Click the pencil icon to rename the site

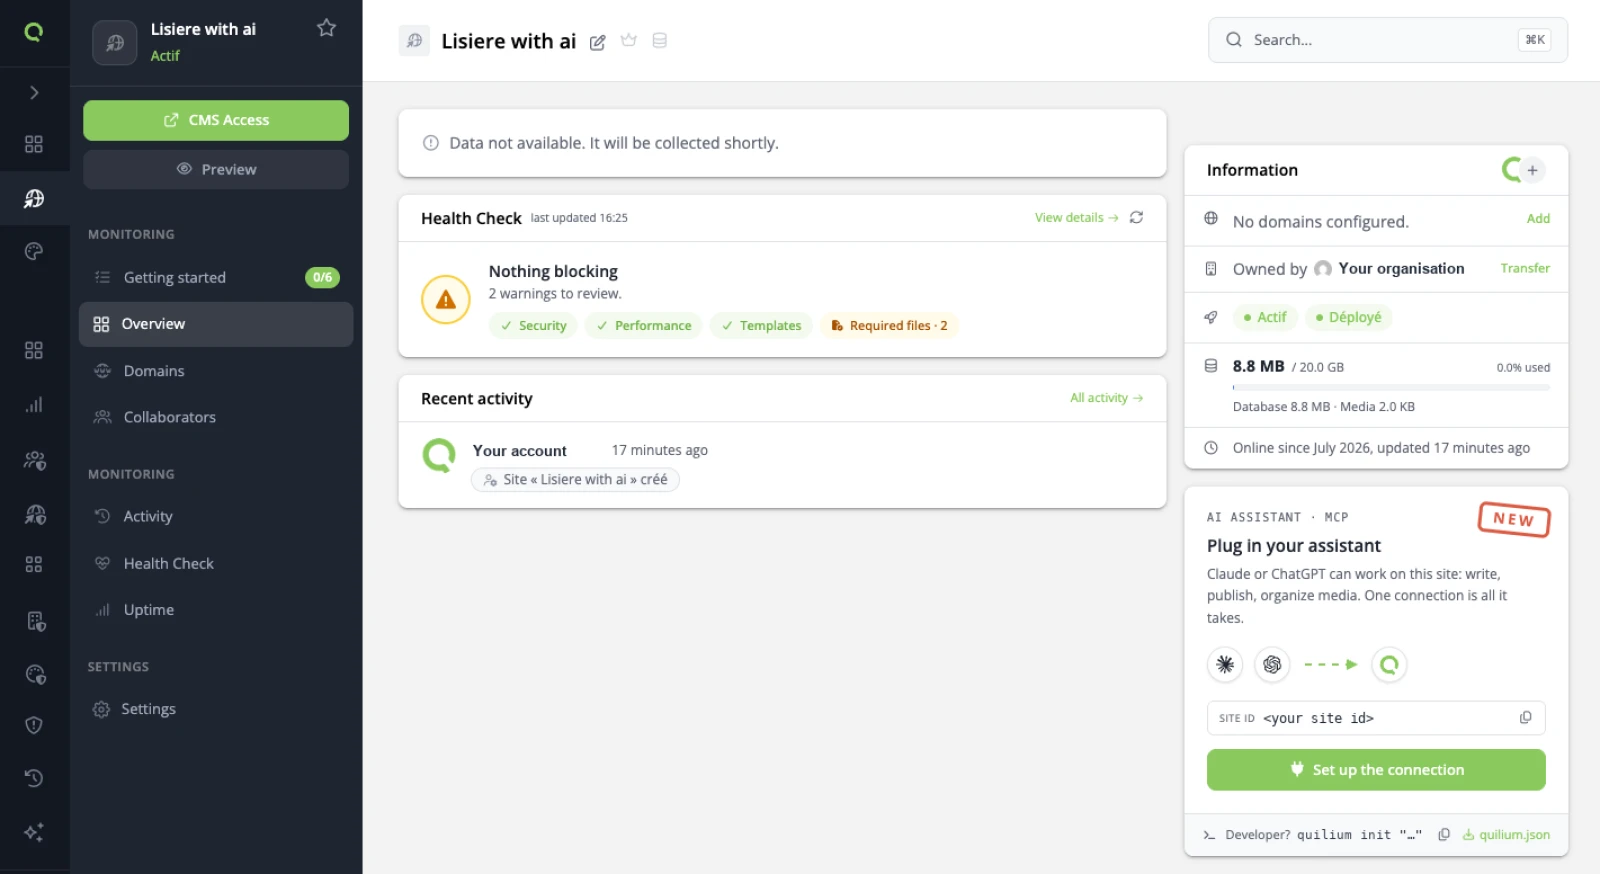pos(597,42)
